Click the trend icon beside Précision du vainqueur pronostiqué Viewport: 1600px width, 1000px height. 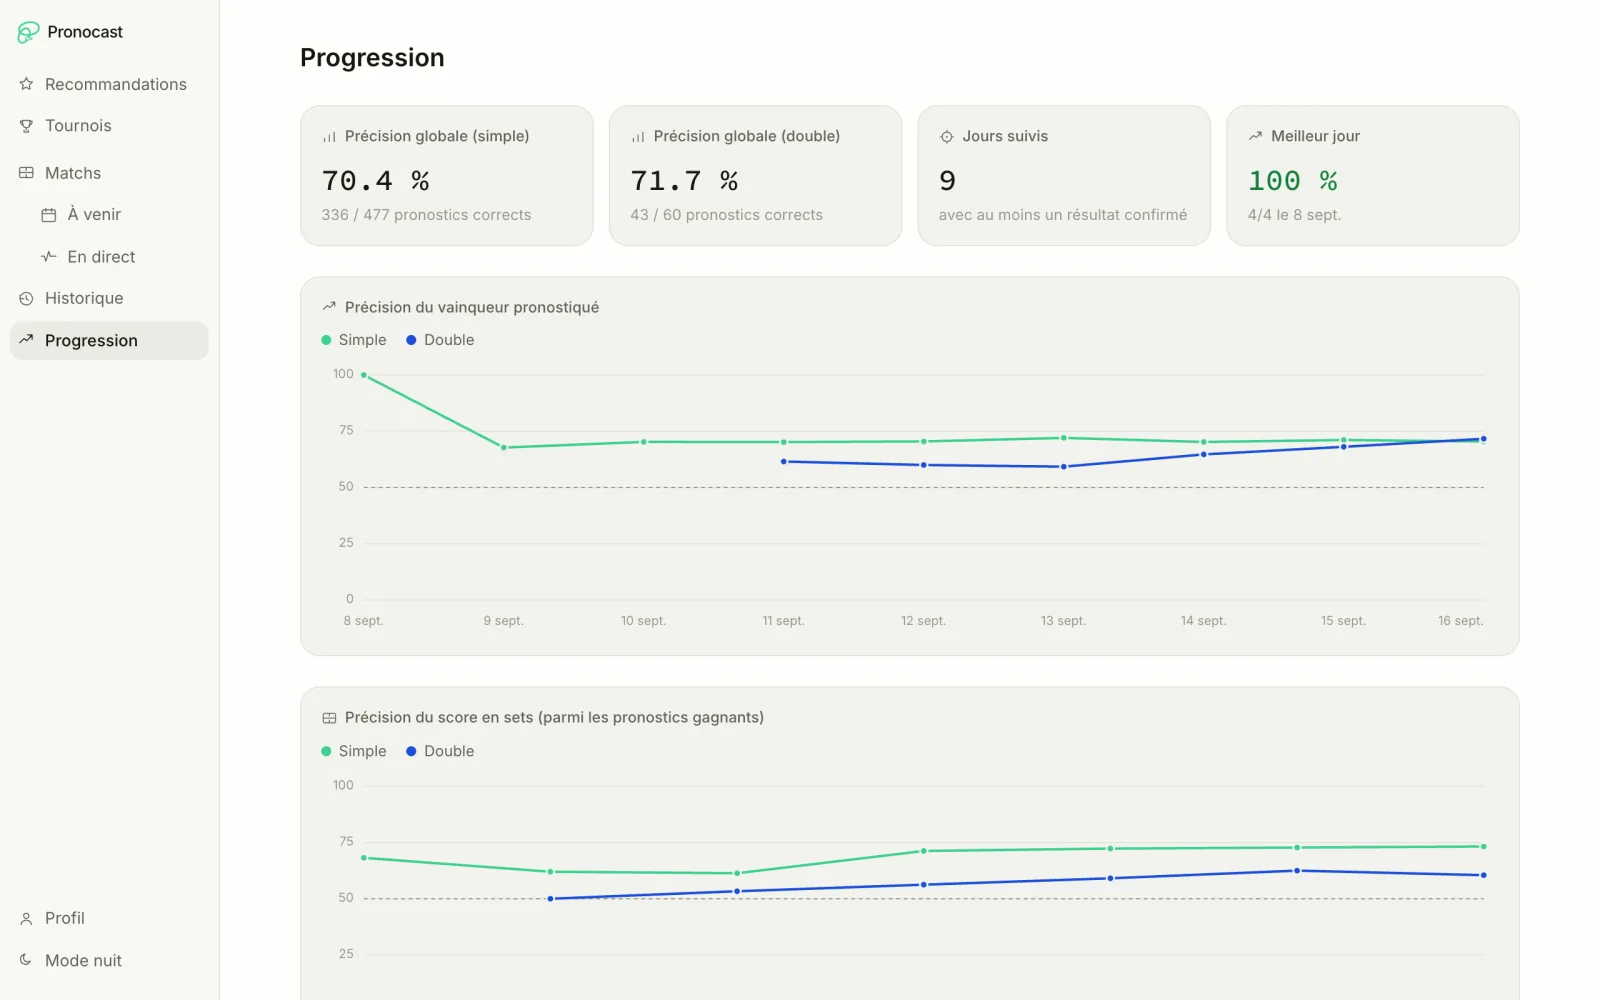(329, 307)
